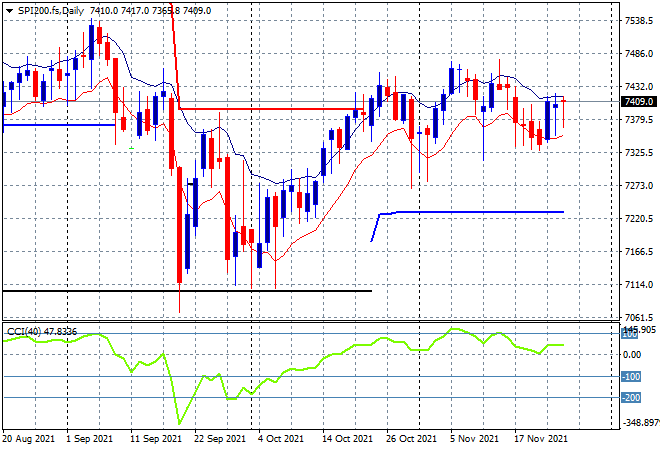Click the 11 Sep 2021 date label
Screen dimensions: 660x450
[x=156, y=439]
